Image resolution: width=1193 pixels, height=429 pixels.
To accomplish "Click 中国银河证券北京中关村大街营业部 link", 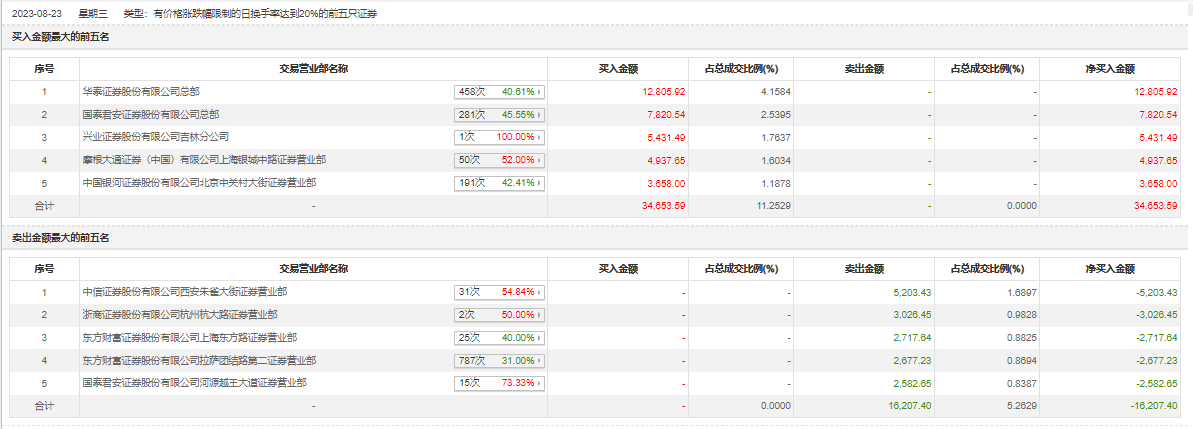I will [x=199, y=183].
